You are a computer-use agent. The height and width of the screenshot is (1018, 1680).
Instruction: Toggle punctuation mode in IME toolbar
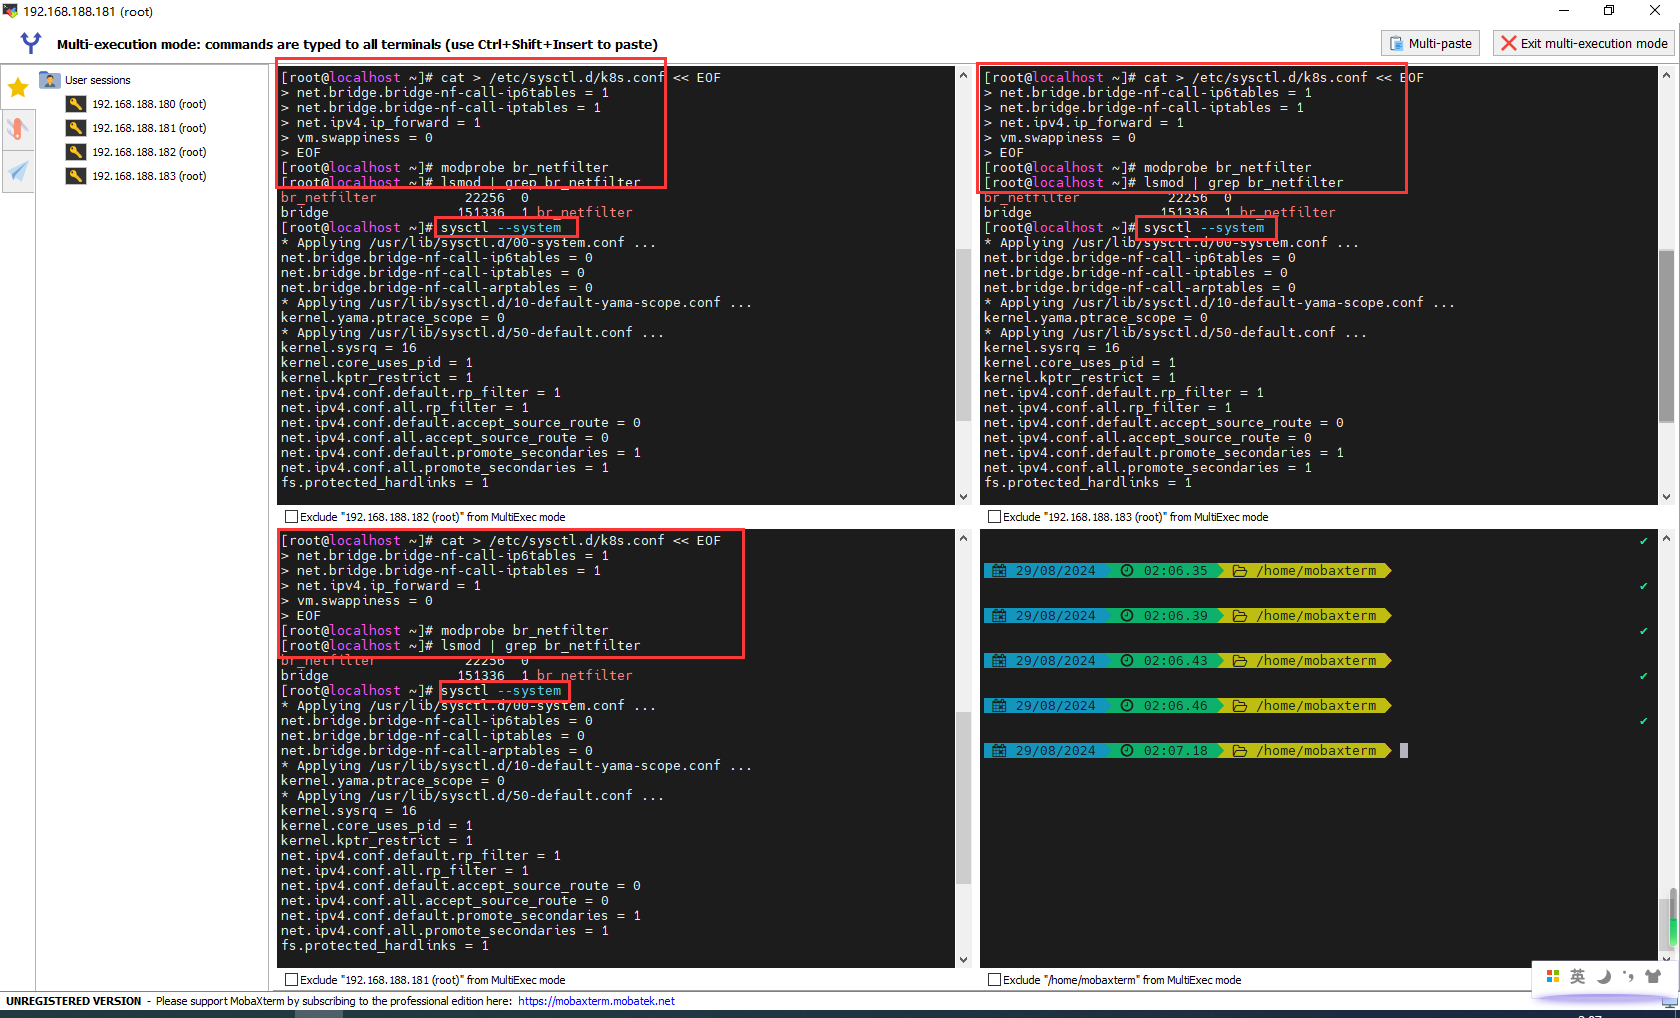click(x=1628, y=976)
